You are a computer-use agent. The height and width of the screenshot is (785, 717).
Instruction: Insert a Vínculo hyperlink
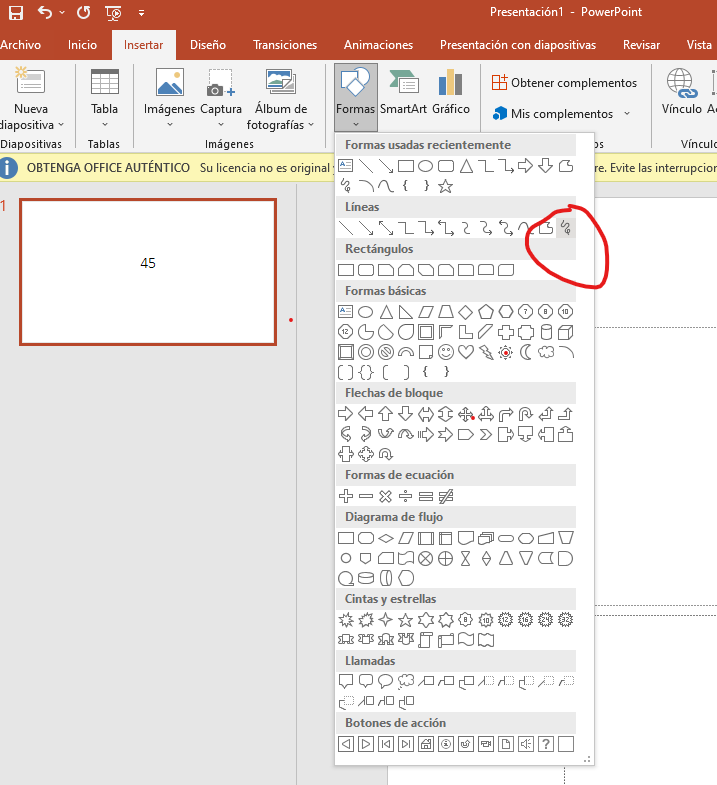681,92
